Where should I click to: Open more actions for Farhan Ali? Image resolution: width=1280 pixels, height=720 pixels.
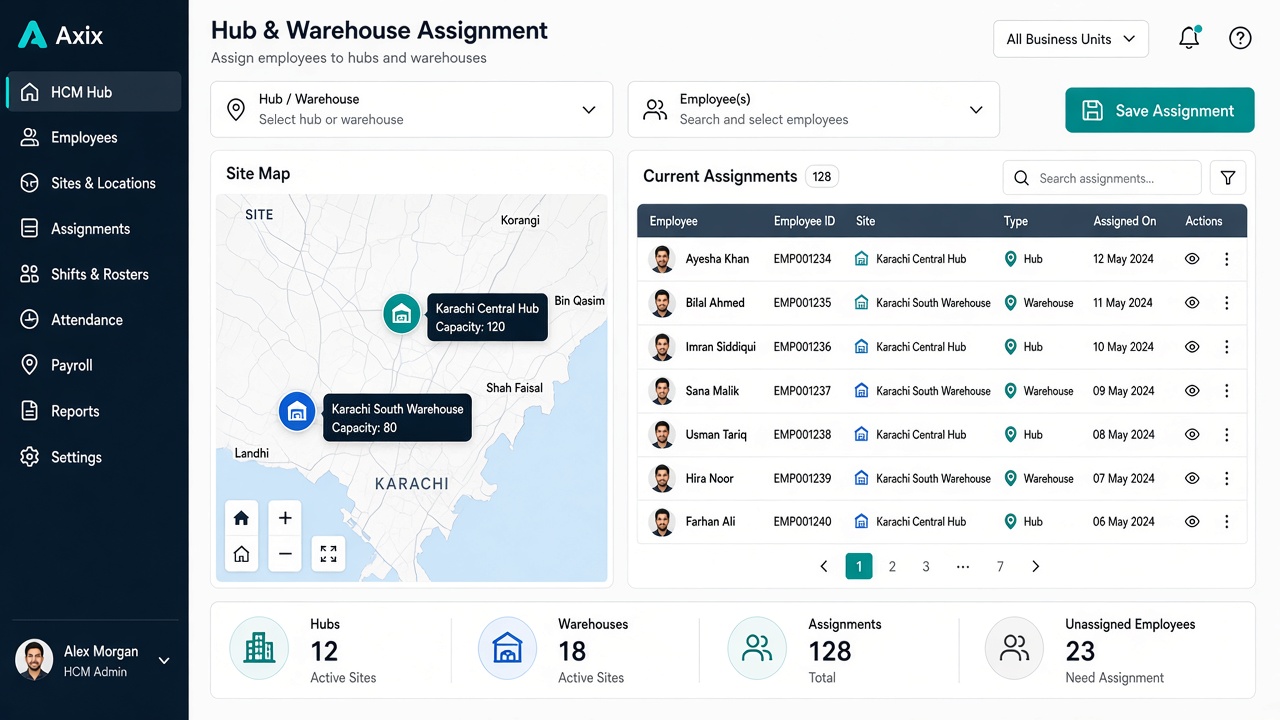pyautogui.click(x=1227, y=522)
